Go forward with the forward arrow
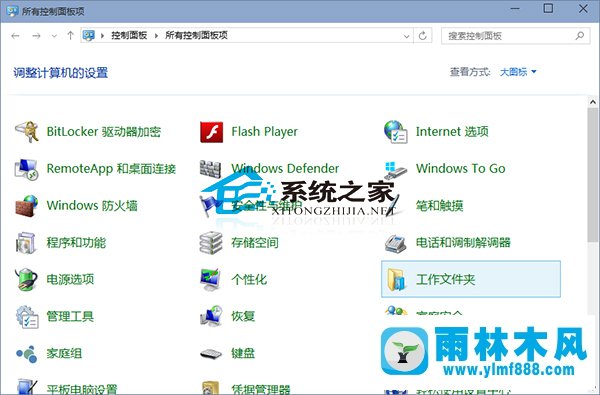Screen dimensions: 600x395 [x=36, y=36]
